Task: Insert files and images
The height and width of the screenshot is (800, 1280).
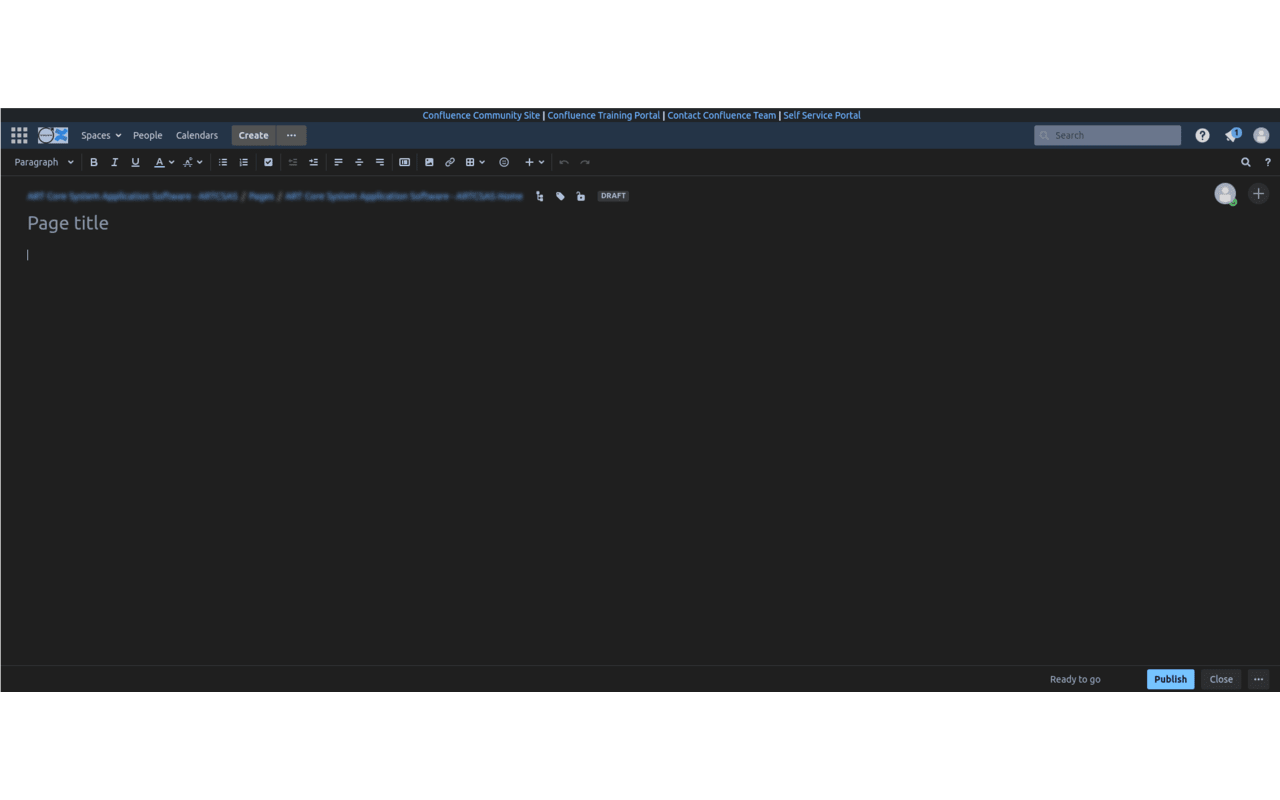Action: point(429,162)
